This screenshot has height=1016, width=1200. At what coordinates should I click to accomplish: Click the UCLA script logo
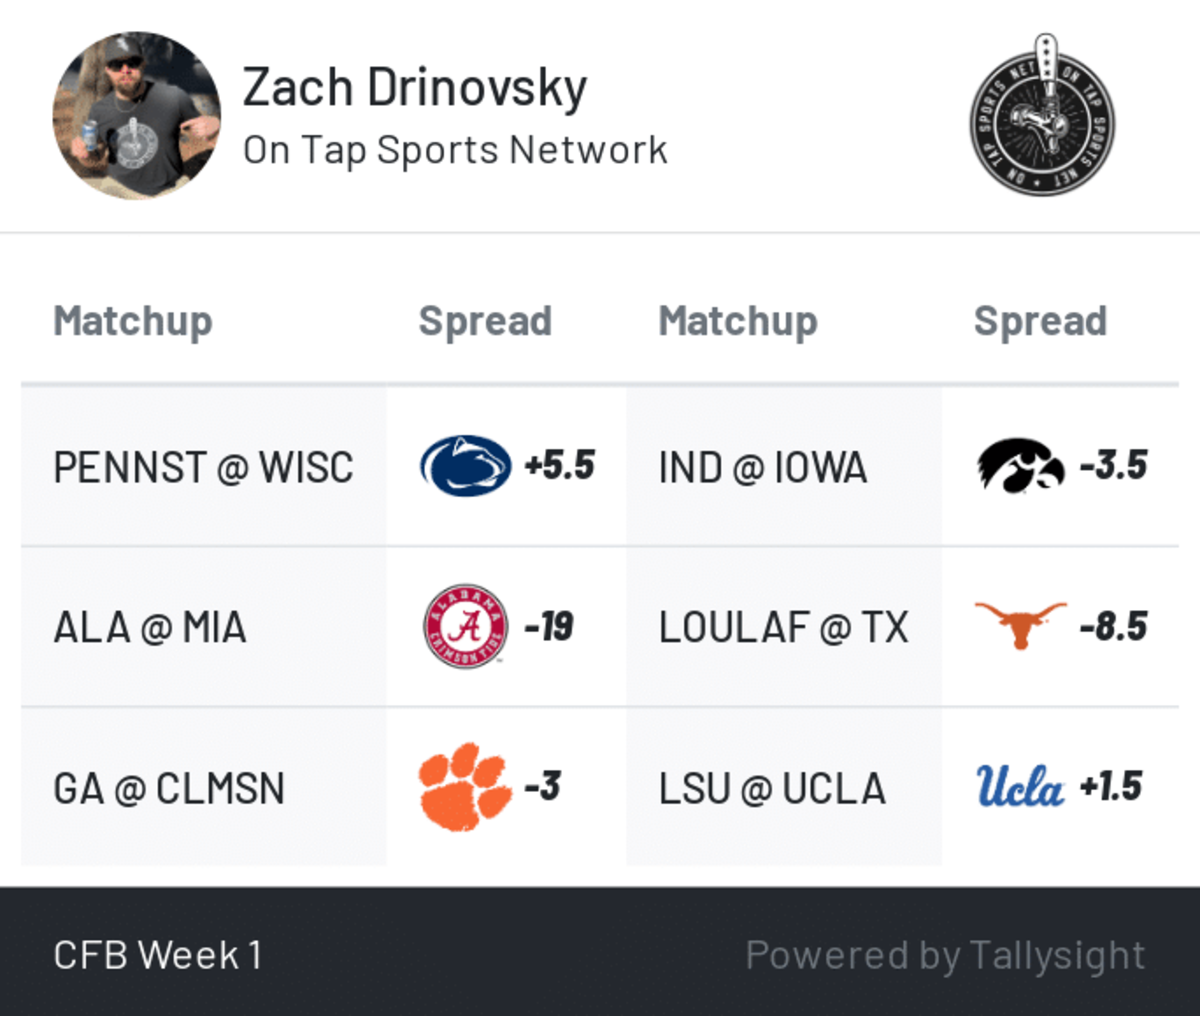click(x=1021, y=787)
